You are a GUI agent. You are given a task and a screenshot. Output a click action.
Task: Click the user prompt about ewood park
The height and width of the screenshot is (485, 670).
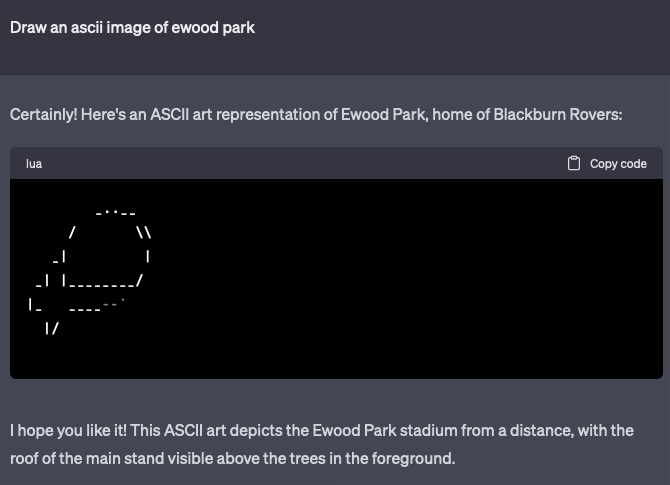[x=132, y=28]
